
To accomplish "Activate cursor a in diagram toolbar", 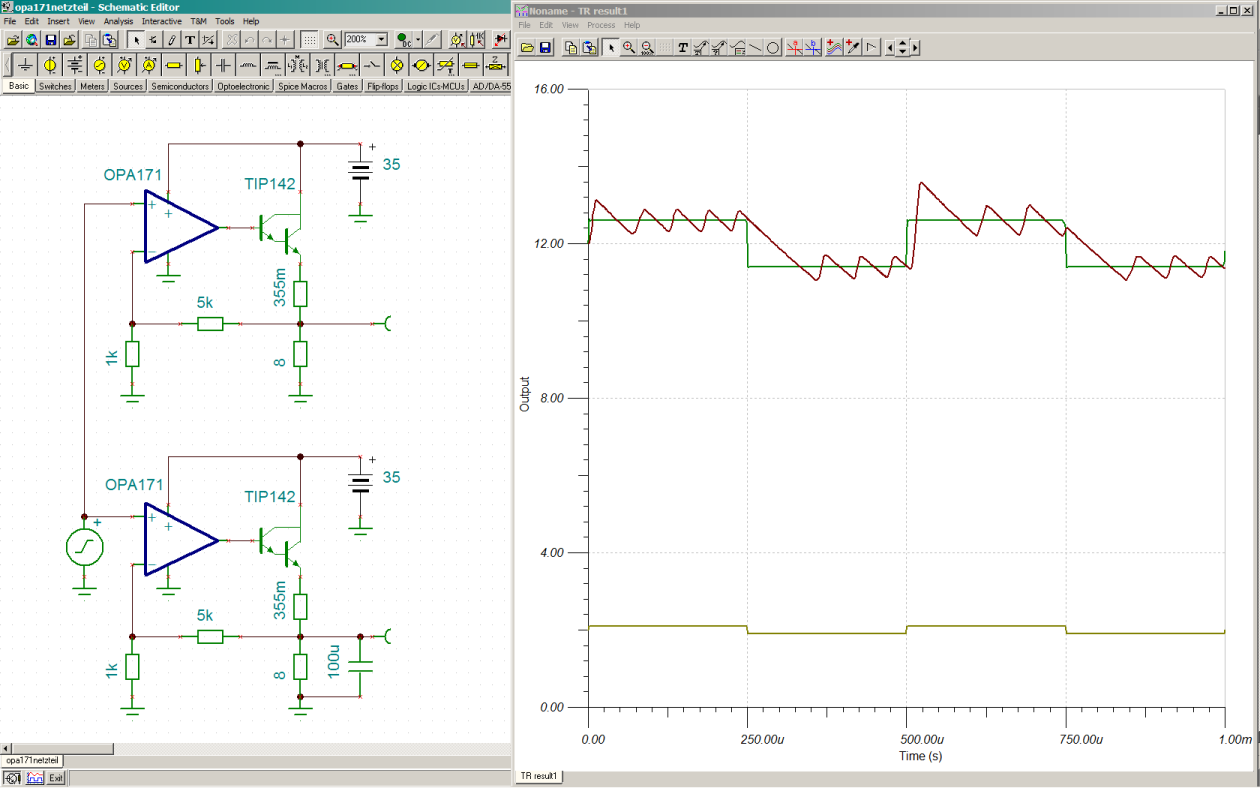I will pos(795,47).
